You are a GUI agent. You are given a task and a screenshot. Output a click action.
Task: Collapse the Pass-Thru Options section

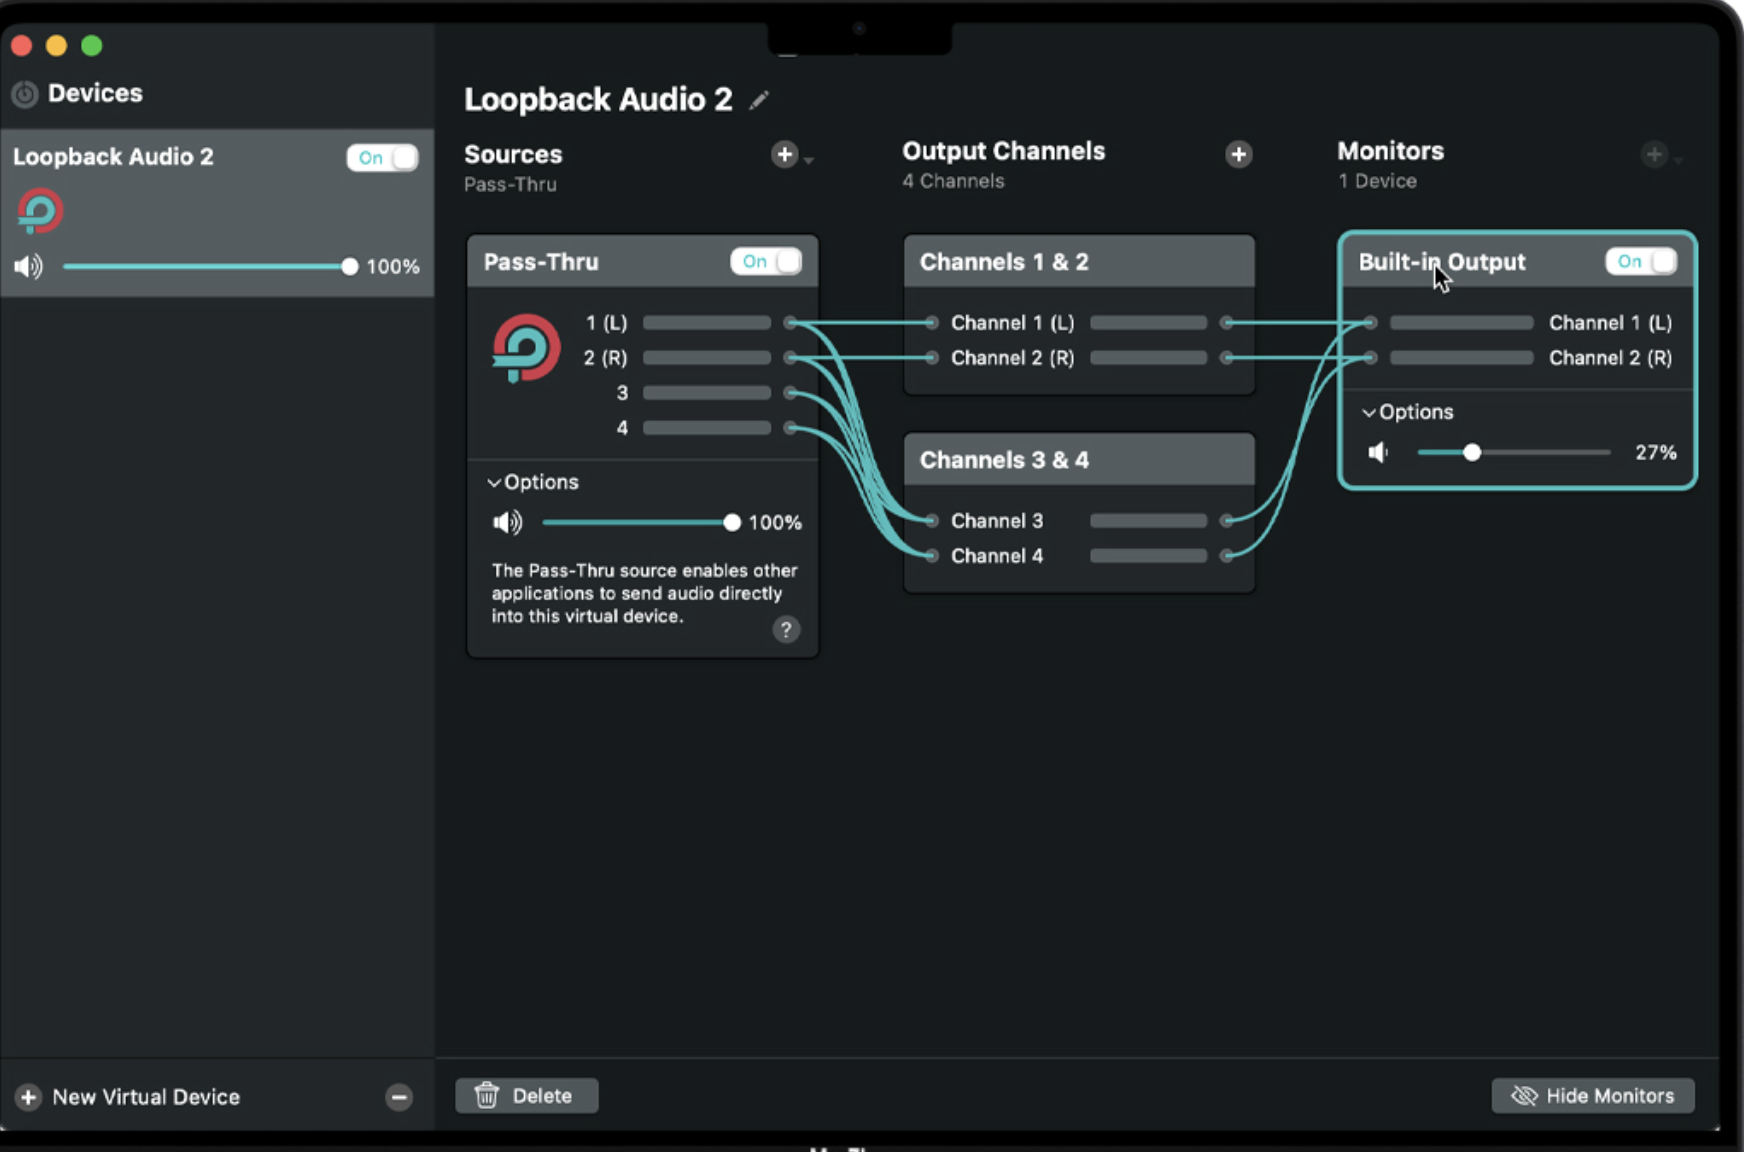[534, 482]
